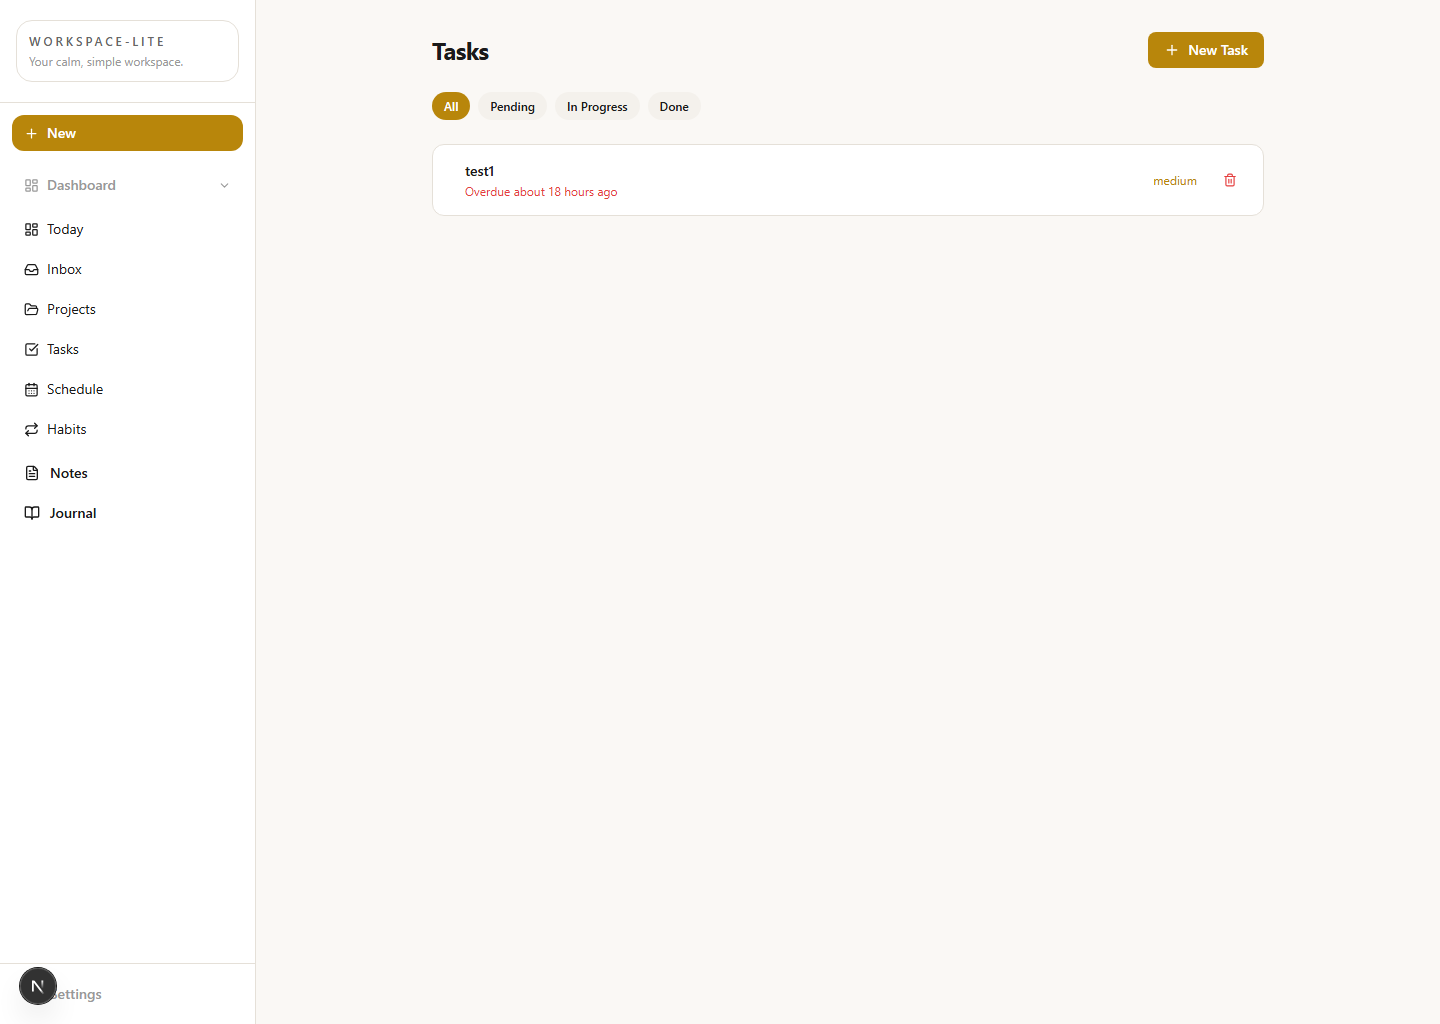The height and width of the screenshot is (1024, 1440).
Task: Open the Notes document icon
Action: click(32, 472)
